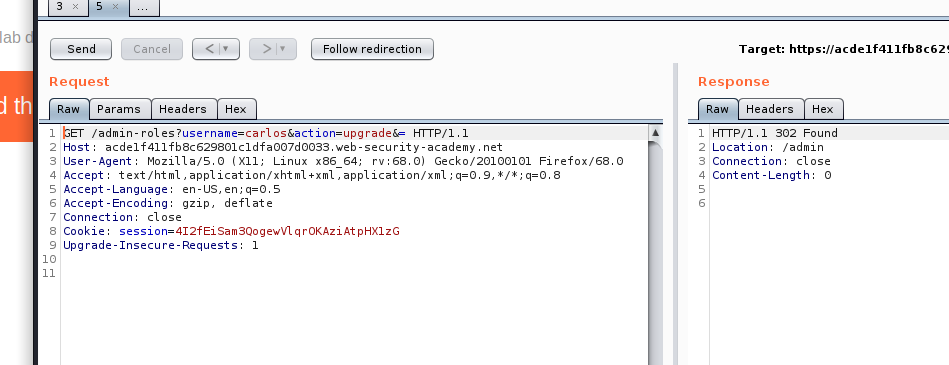The height and width of the screenshot is (365, 949).
Task: Open the Response Hex tab
Action: [x=823, y=109]
